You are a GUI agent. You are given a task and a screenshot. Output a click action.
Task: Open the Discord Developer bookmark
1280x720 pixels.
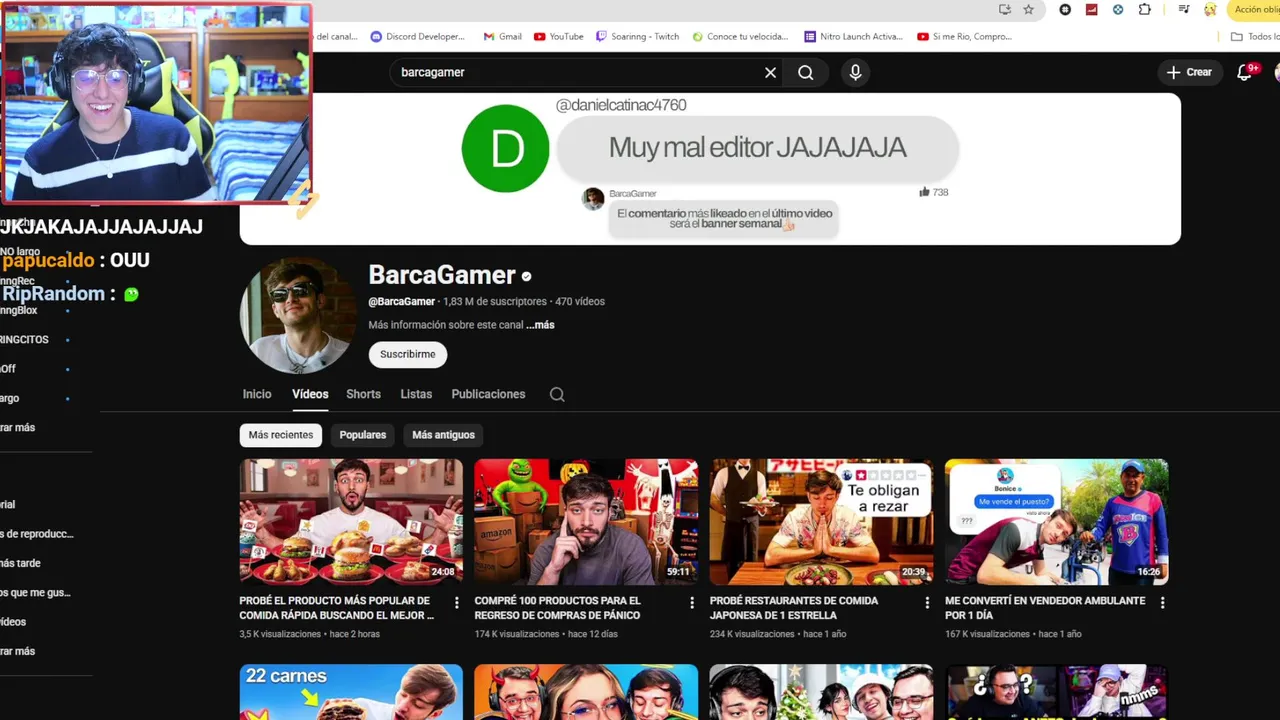click(x=417, y=36)
